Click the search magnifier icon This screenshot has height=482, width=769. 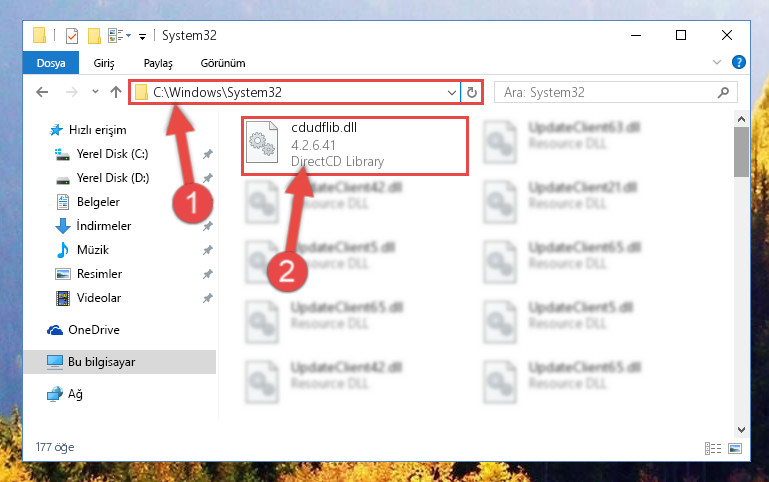(723, 92)
